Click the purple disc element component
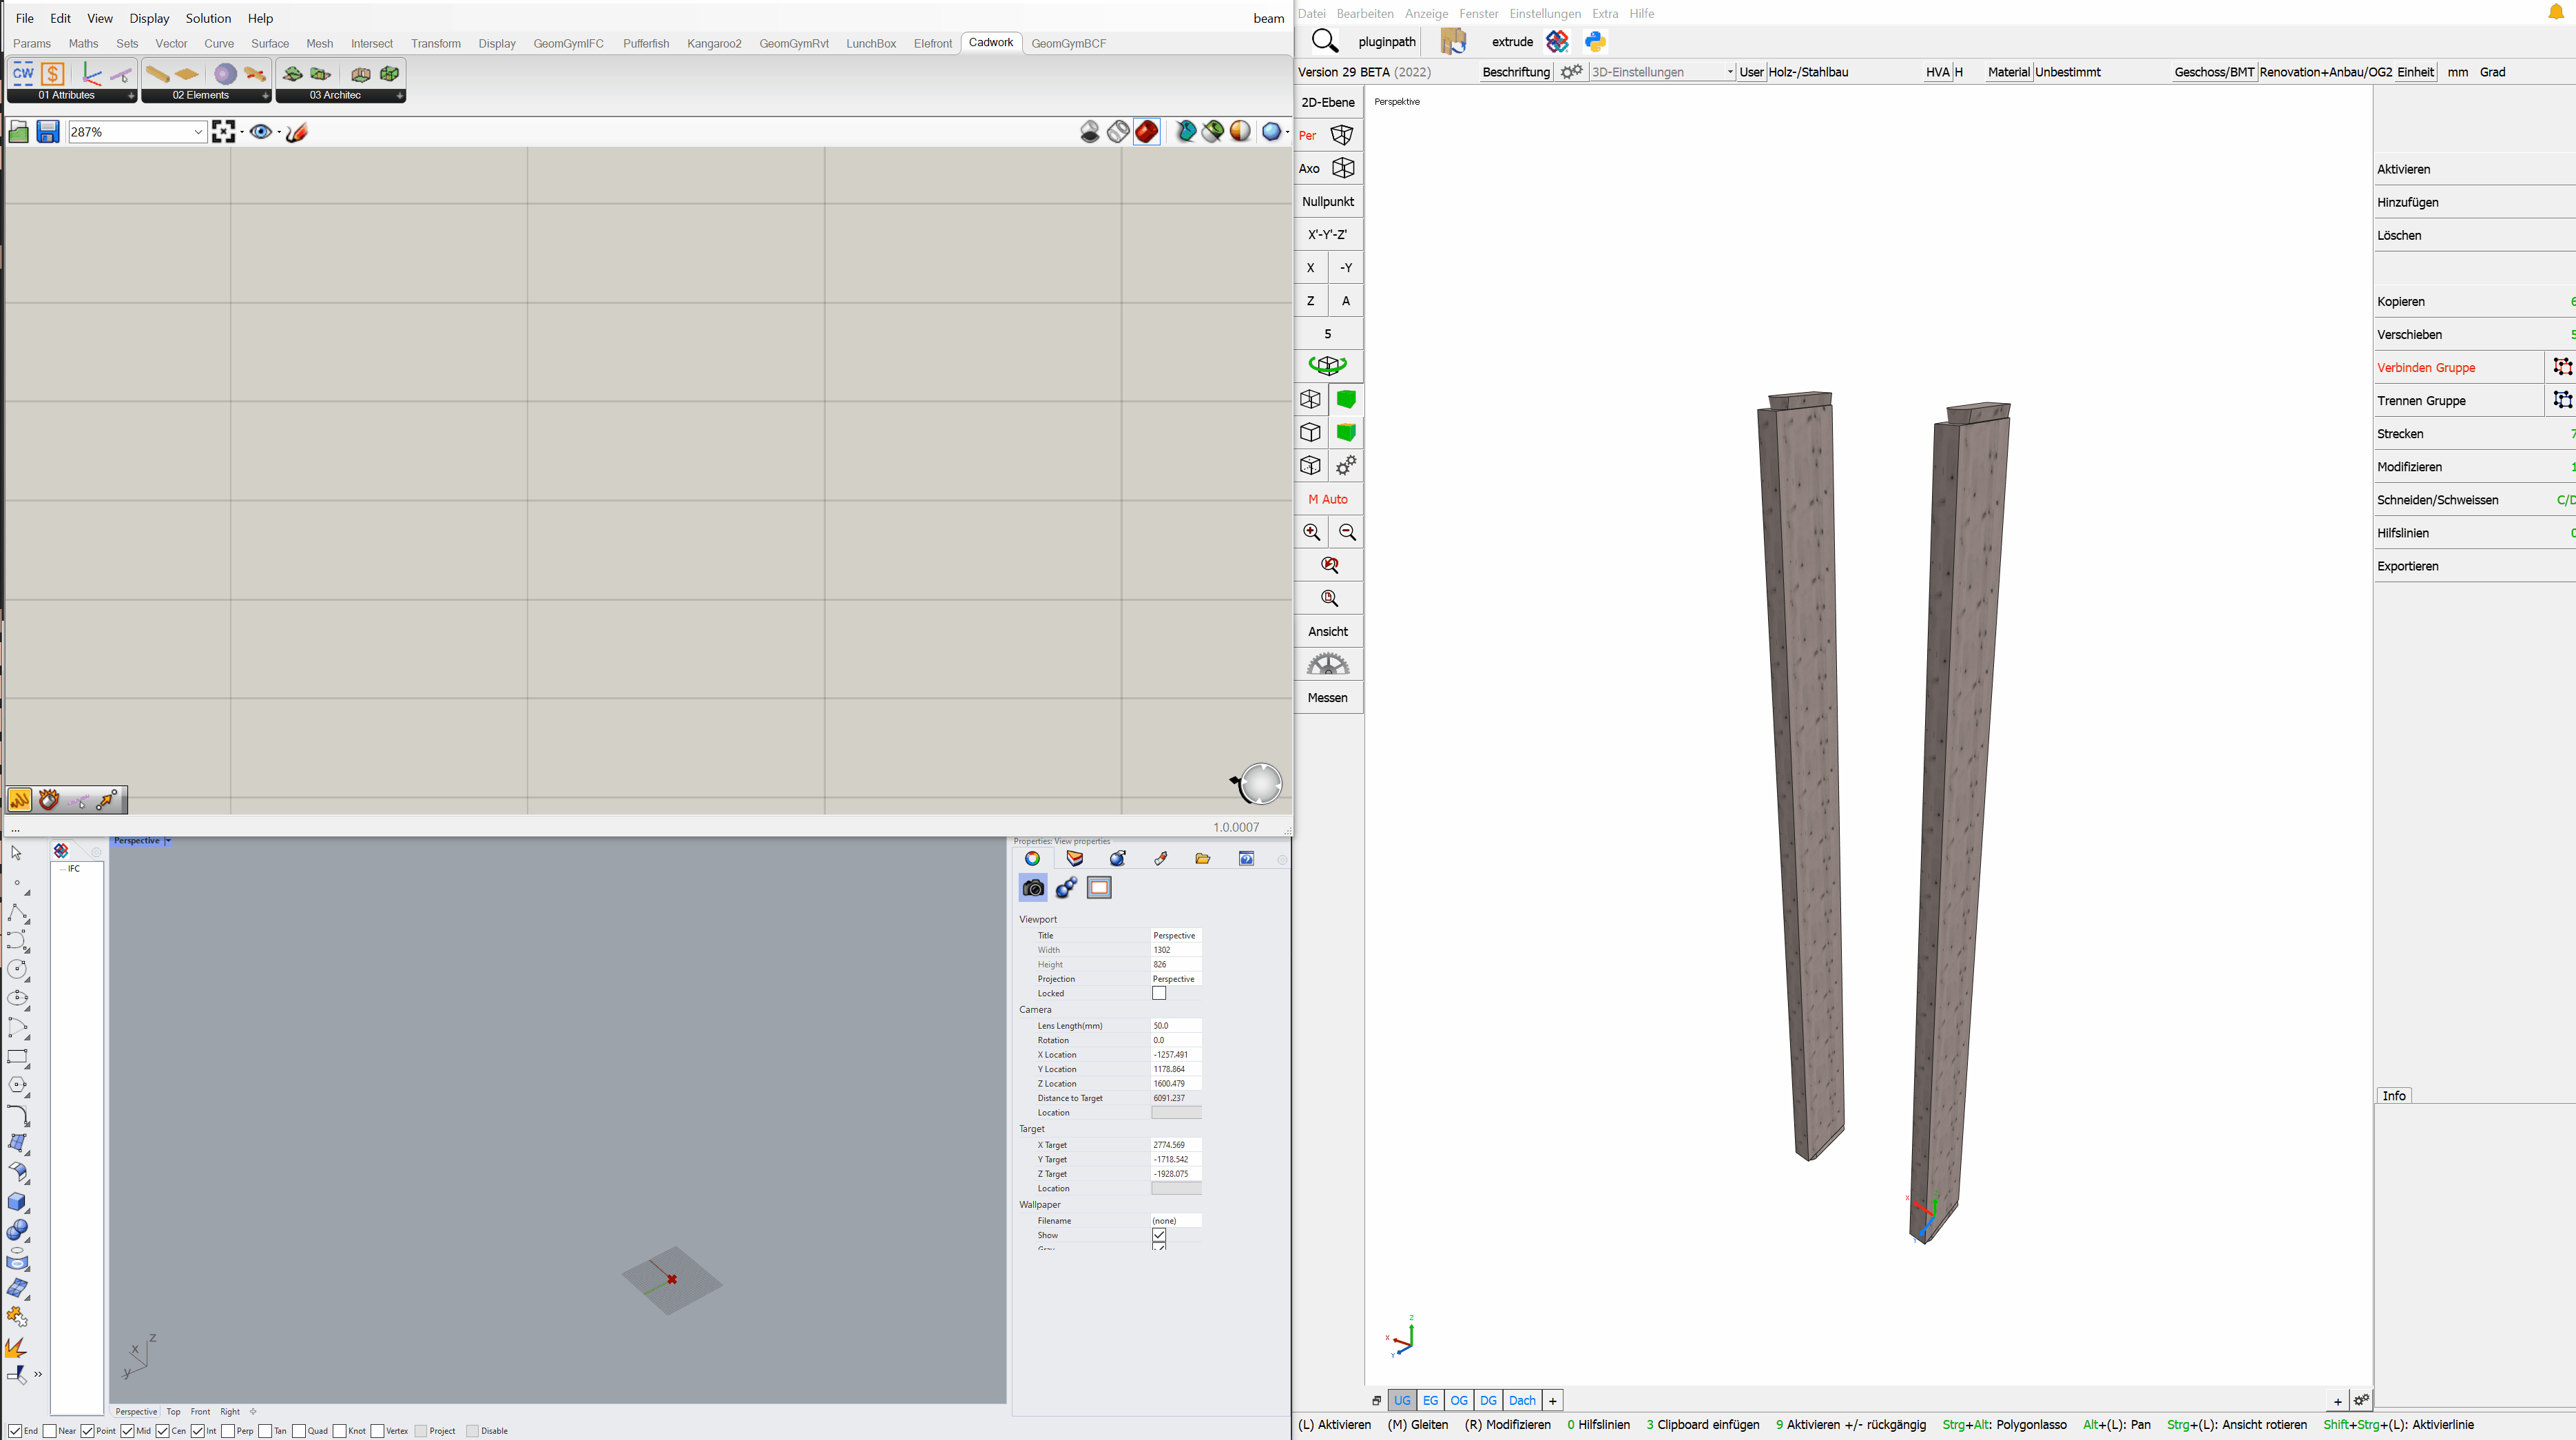This screenshot has width=2576, height=1440. (226, 74)
